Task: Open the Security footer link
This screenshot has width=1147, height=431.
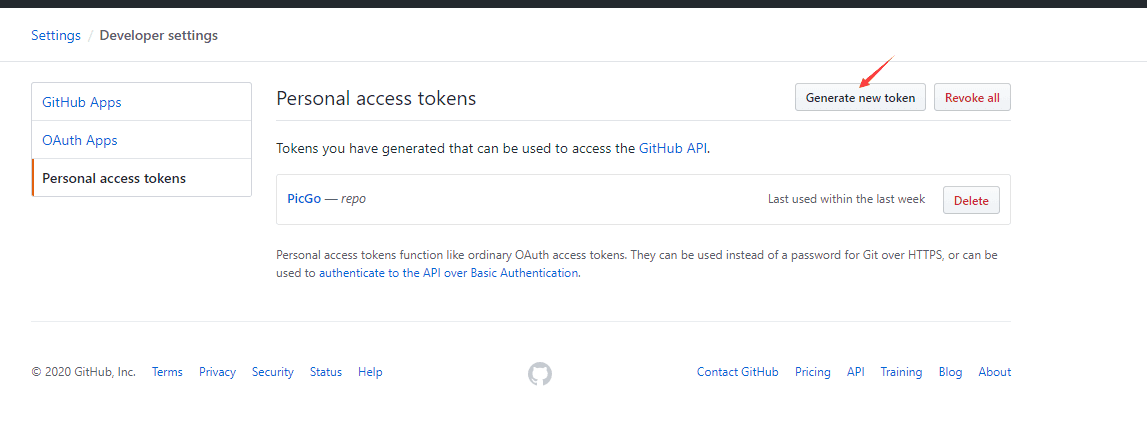Action: [273, 372]
